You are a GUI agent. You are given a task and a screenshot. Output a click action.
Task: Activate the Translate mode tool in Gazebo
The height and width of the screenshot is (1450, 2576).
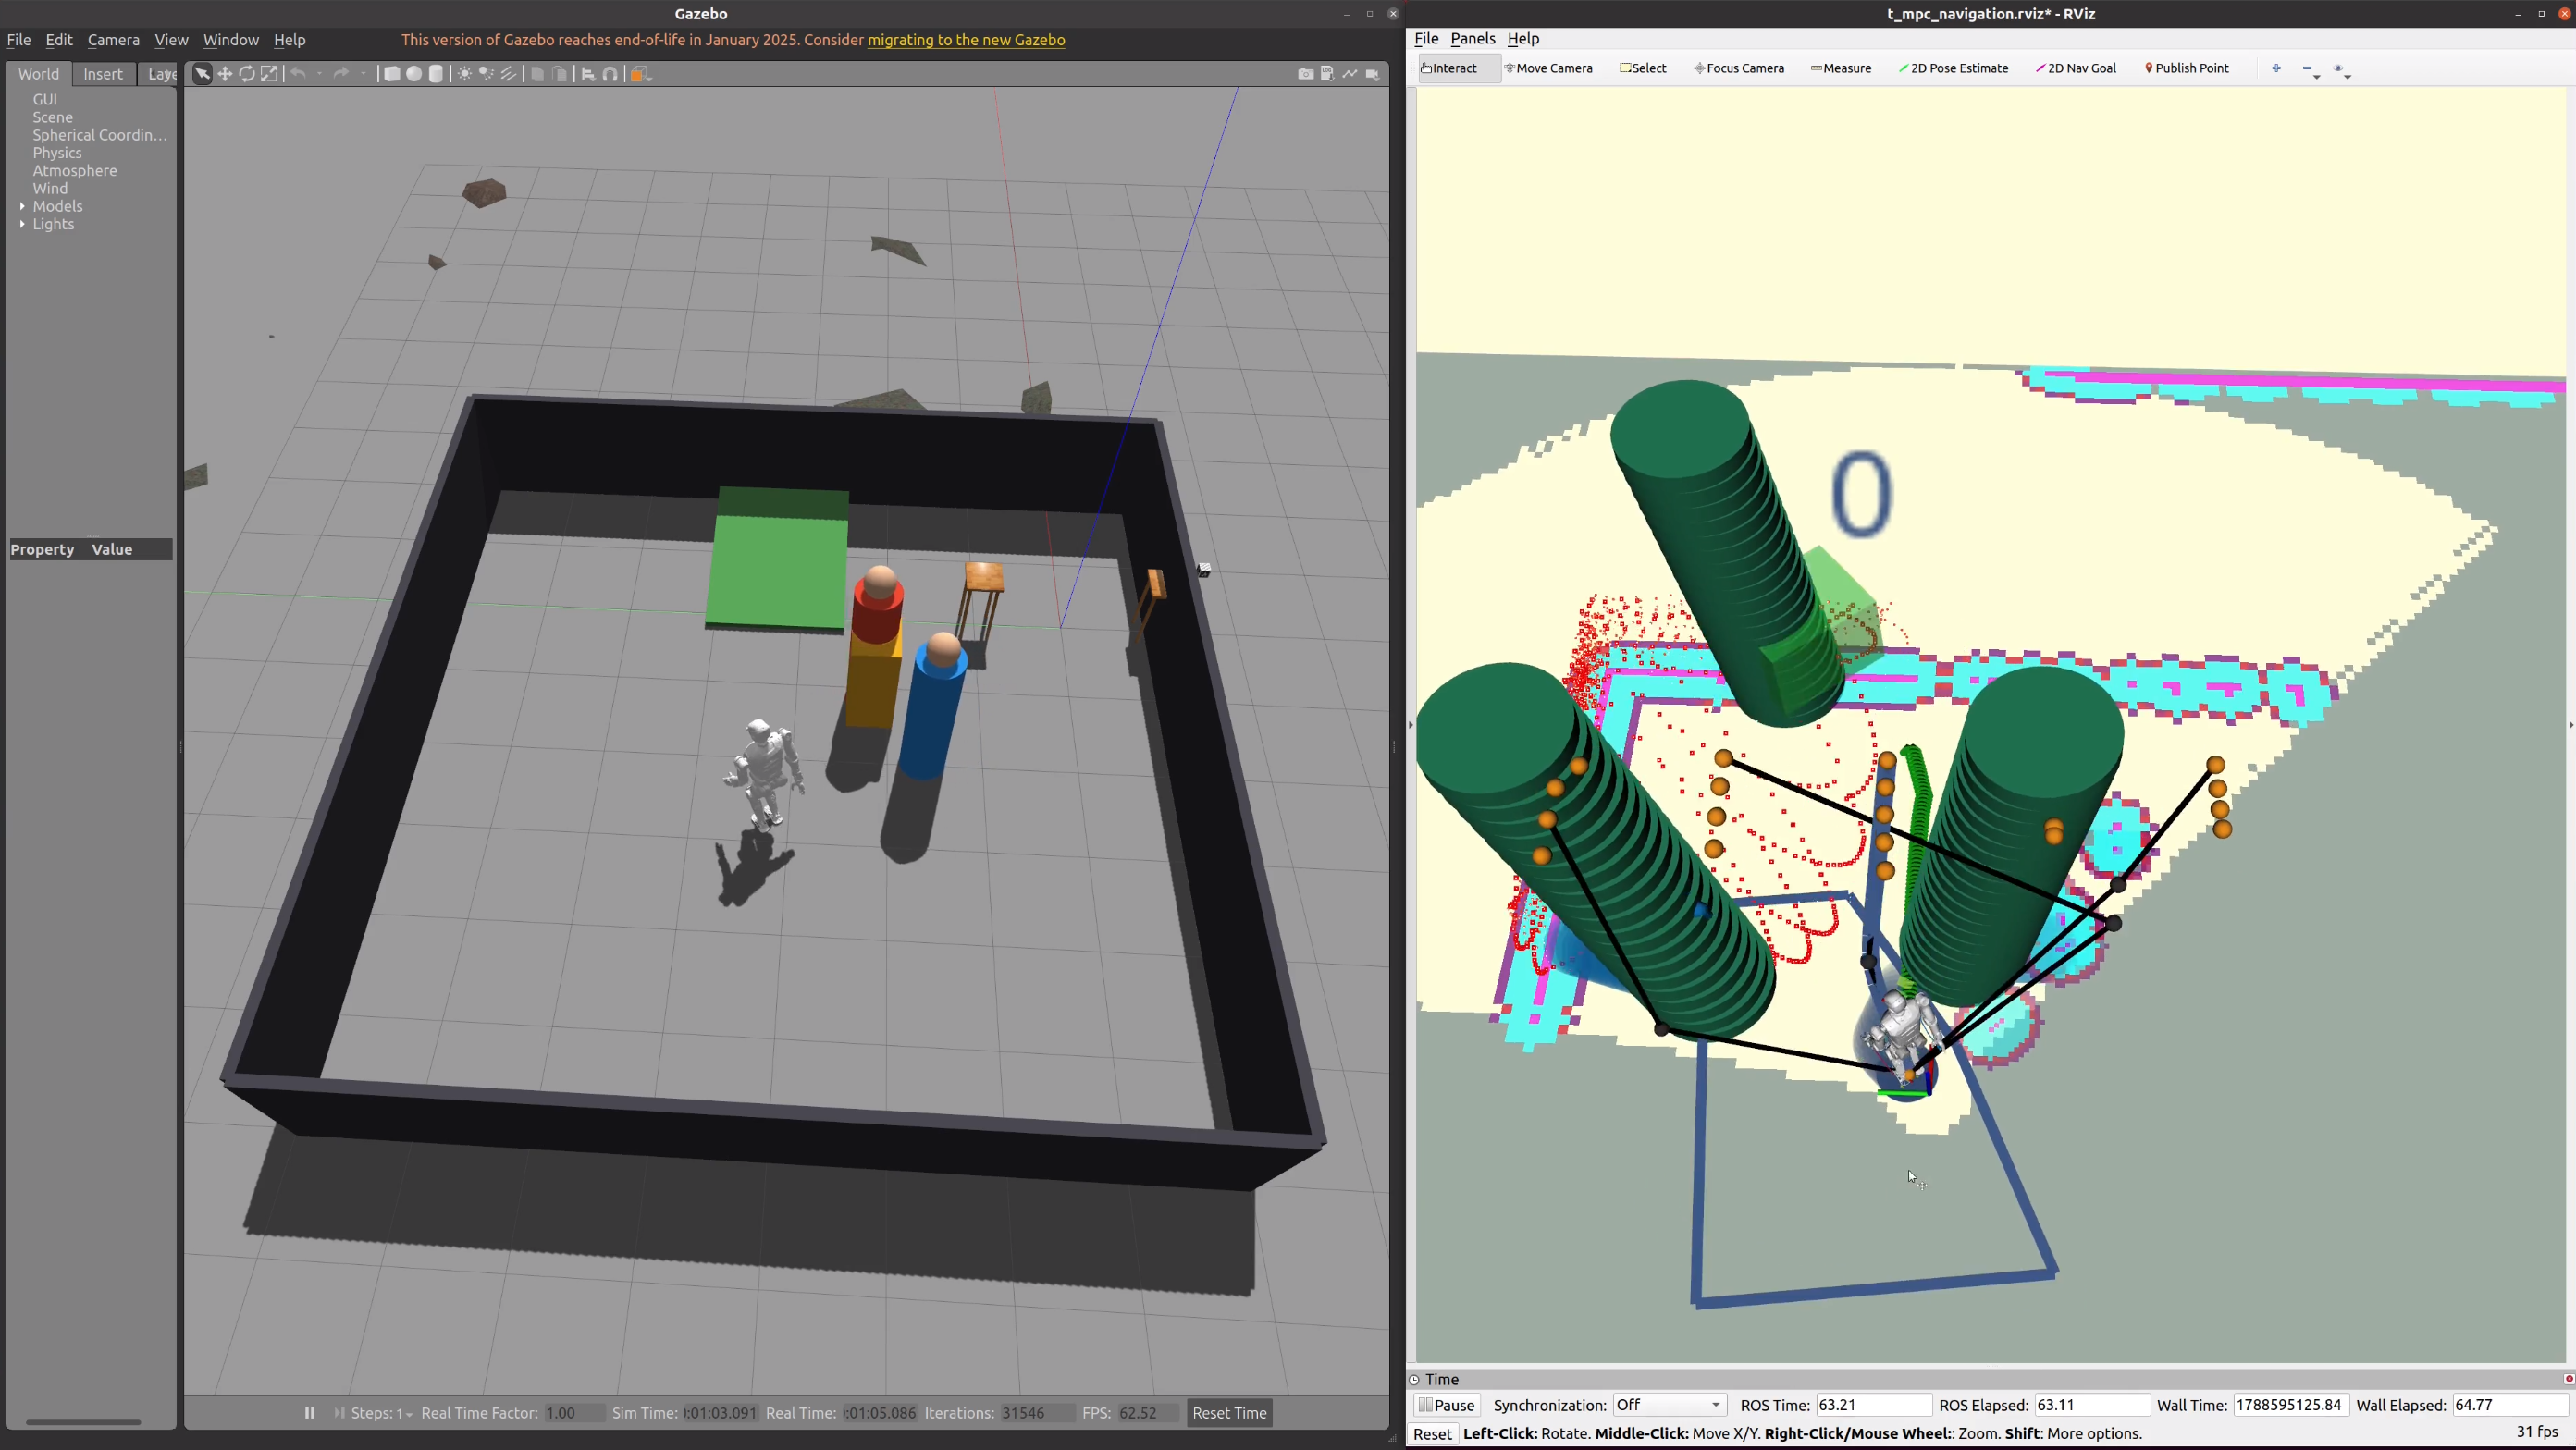coord(225,74)
